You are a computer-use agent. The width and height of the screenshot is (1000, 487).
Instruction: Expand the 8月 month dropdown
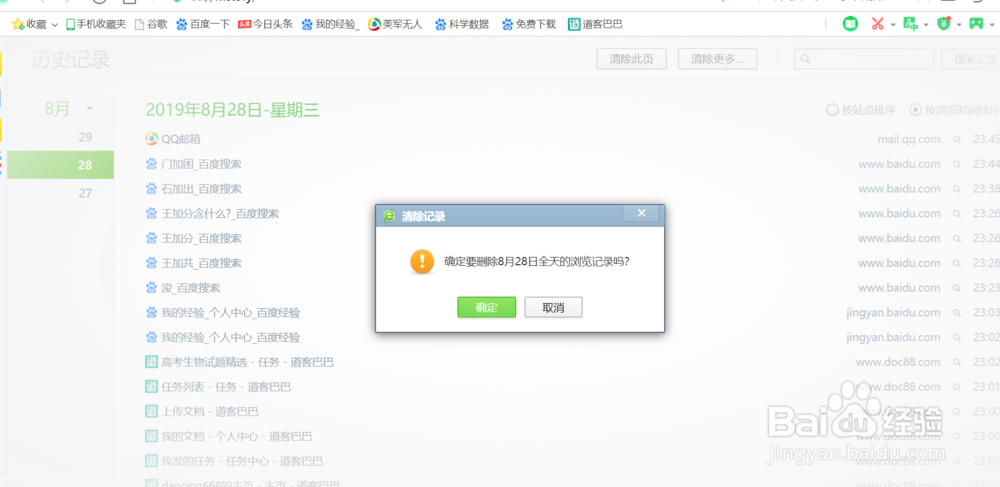[89, 108]
